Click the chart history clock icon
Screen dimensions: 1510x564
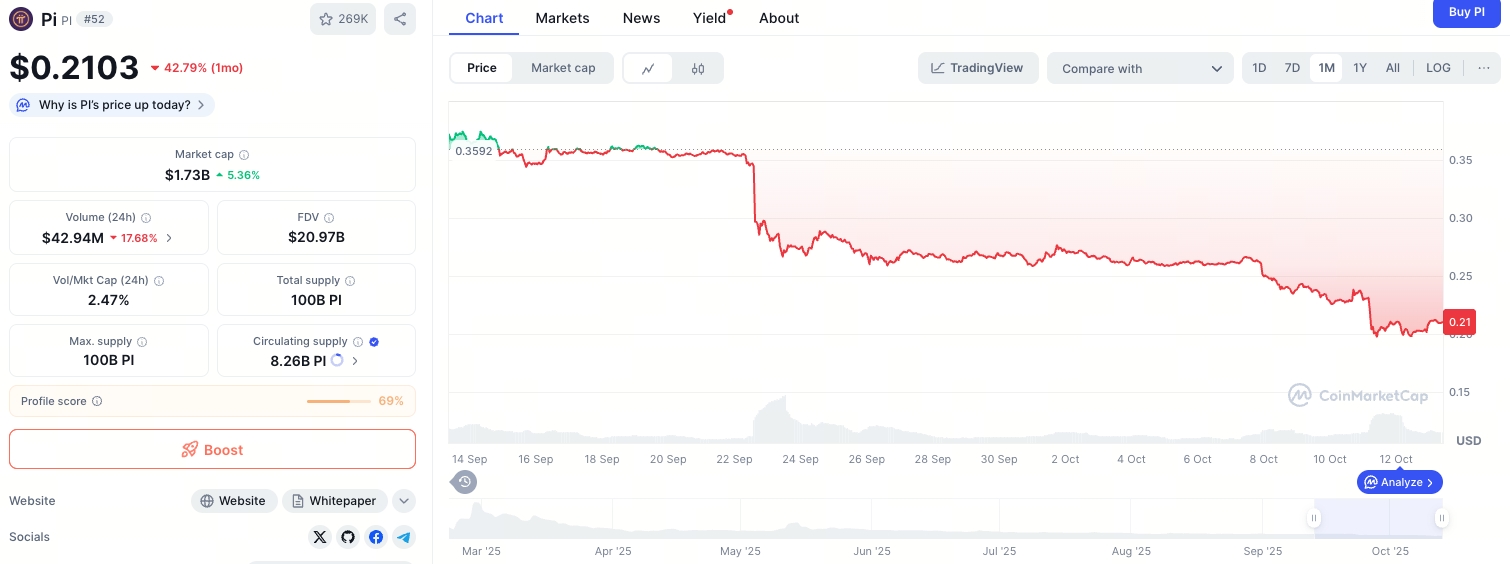click(464, 482)
